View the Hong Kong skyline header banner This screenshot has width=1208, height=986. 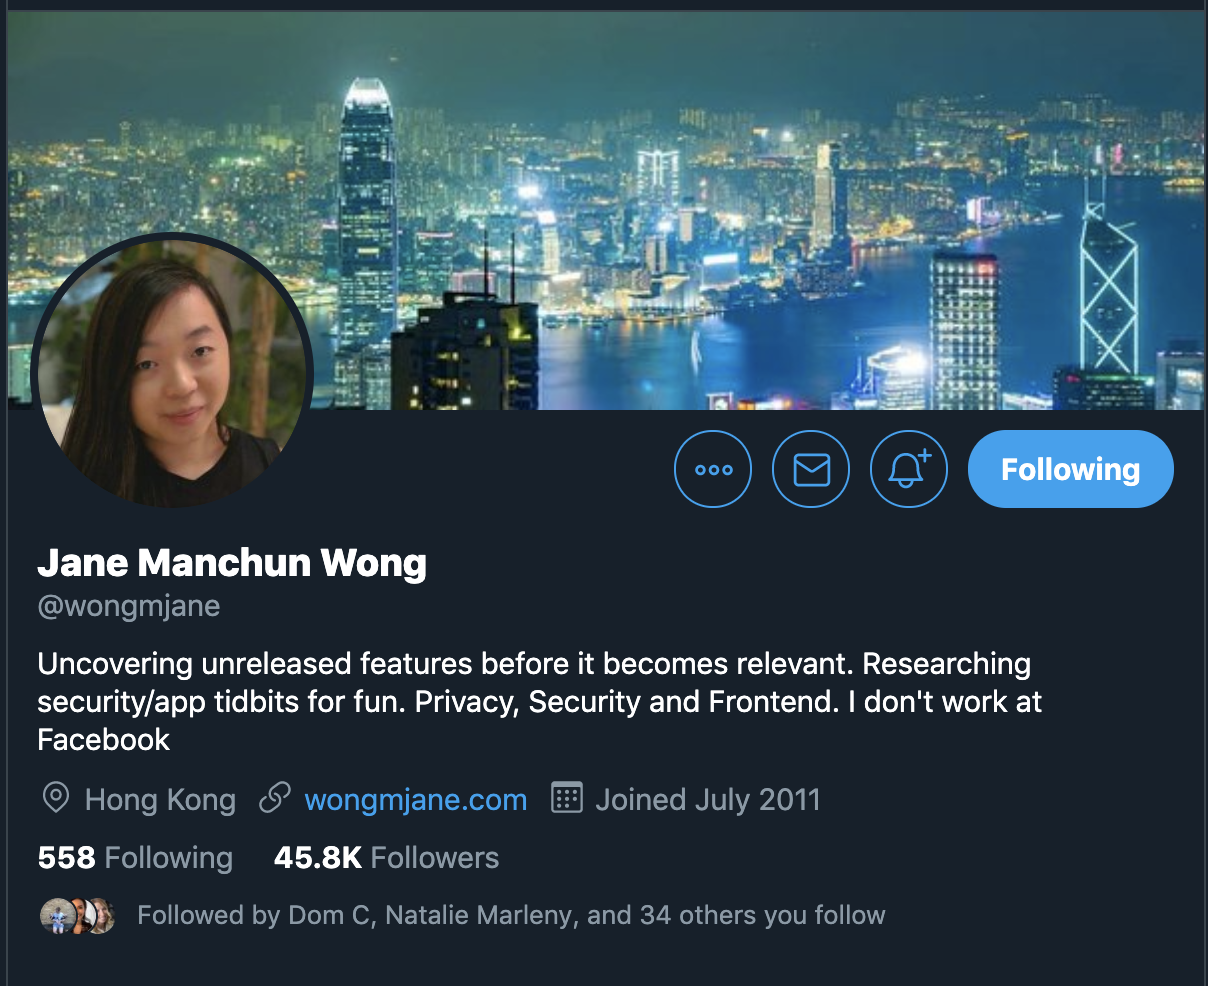606,210
